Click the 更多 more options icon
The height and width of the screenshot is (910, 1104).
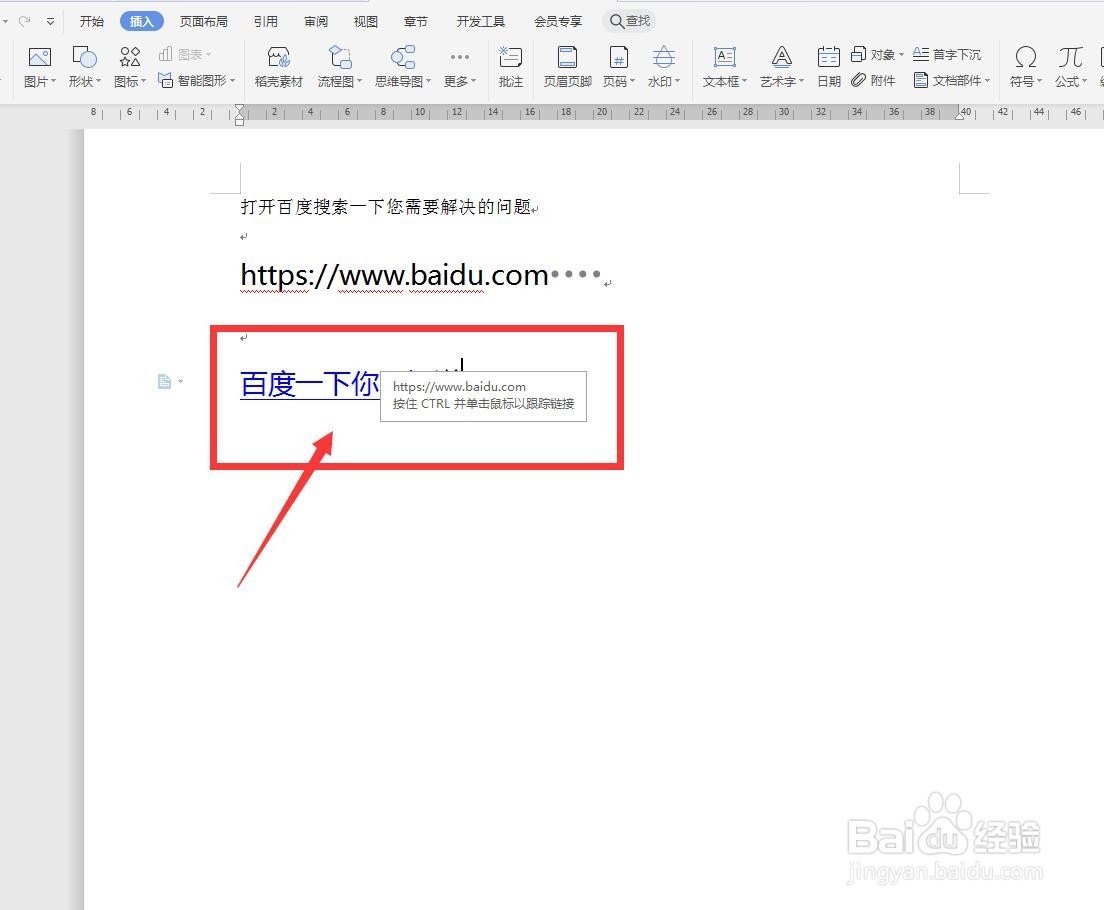pyautogui.click(x=460, y=57)
